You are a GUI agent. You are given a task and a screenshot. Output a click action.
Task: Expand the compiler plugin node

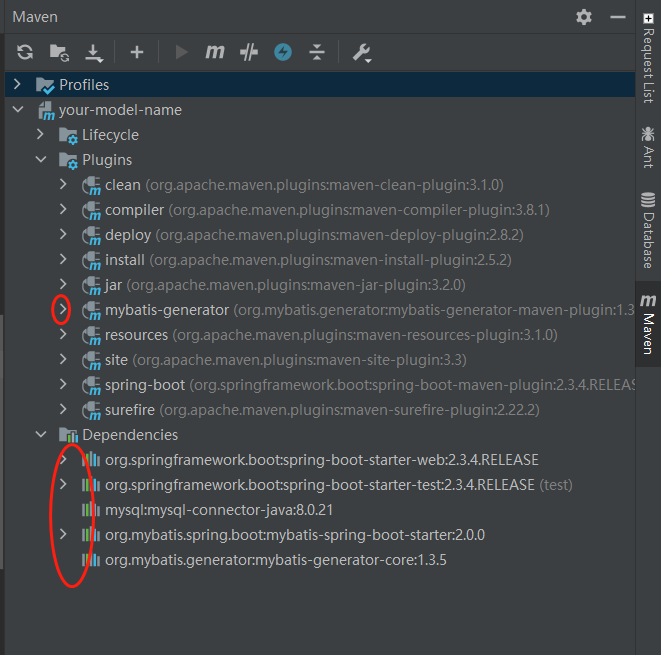(x=63, y=209)
